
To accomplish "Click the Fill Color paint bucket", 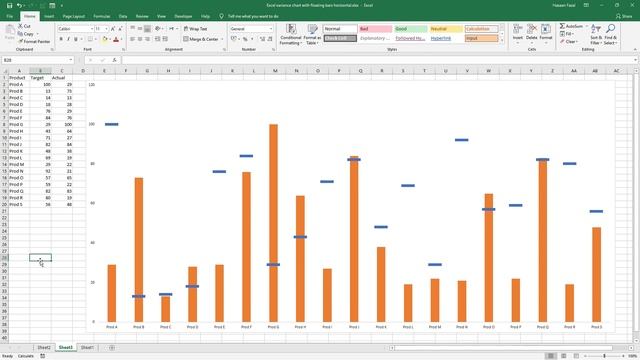I will (x=104, y=39).
